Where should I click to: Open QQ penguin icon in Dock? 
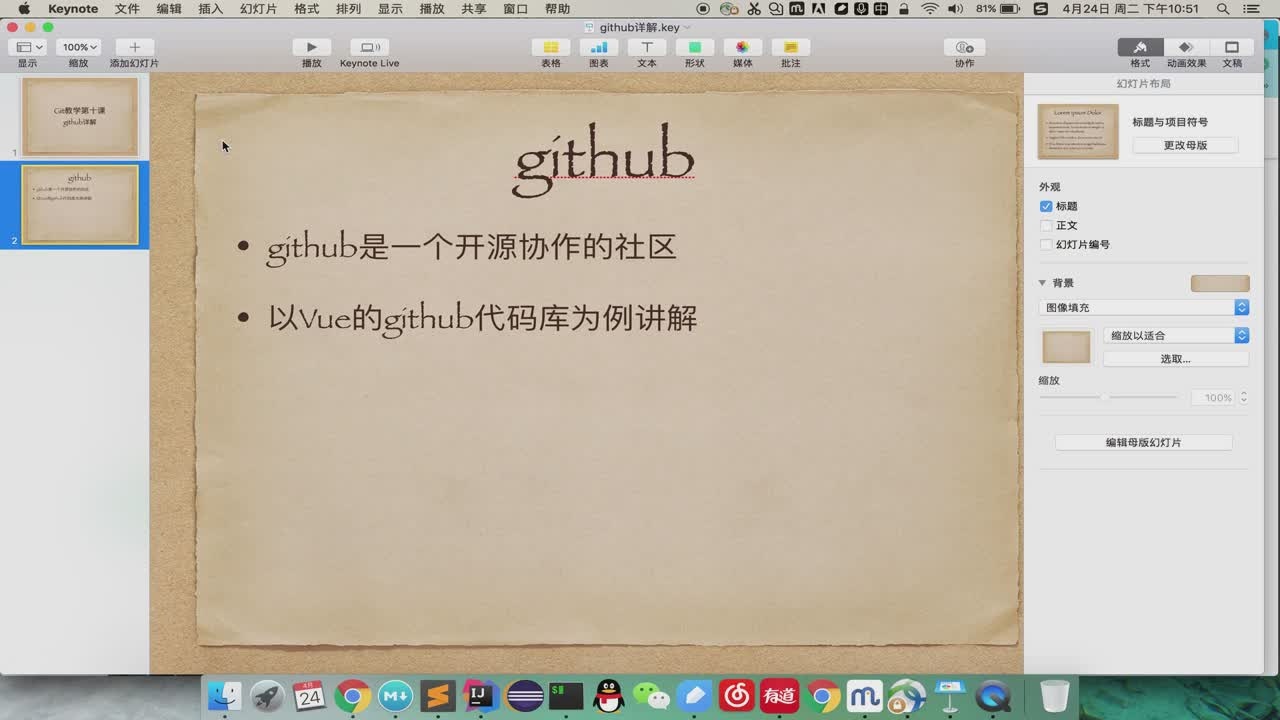point(609,696)
